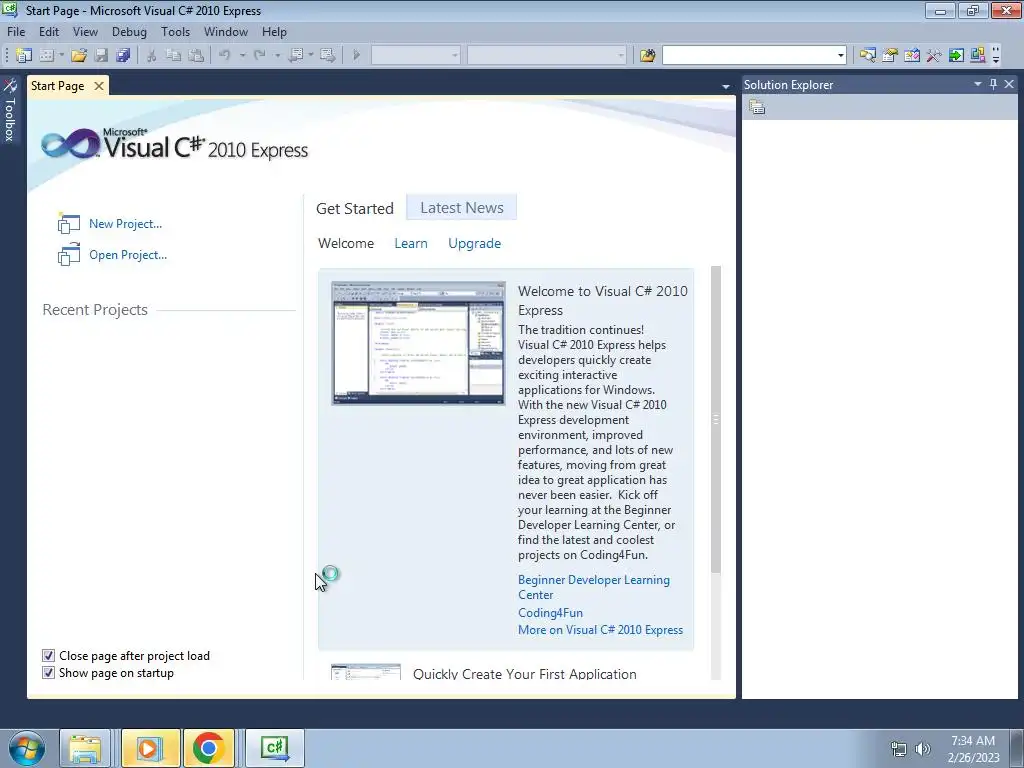Open Windows Explorer from the taskbar

coord(85,748)
